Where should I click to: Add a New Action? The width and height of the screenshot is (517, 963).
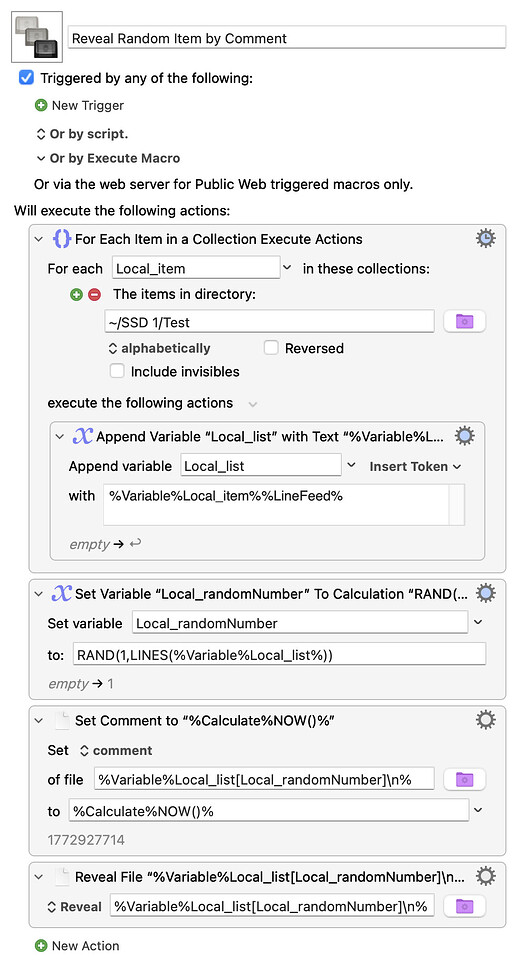pyautogui.click(x=77, y=946)
